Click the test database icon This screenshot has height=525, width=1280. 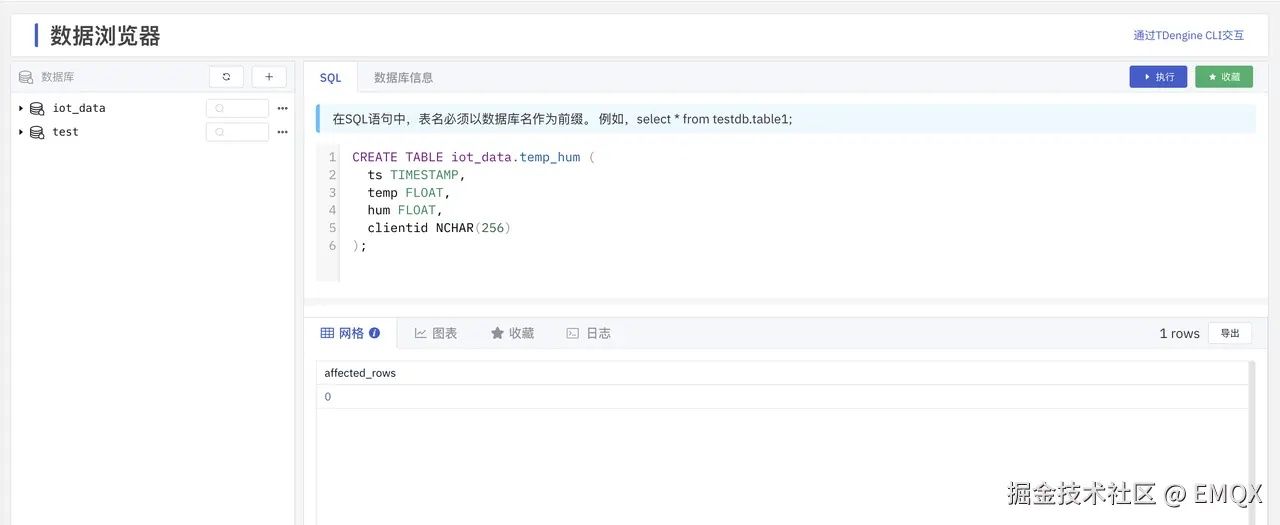[37, 132]
